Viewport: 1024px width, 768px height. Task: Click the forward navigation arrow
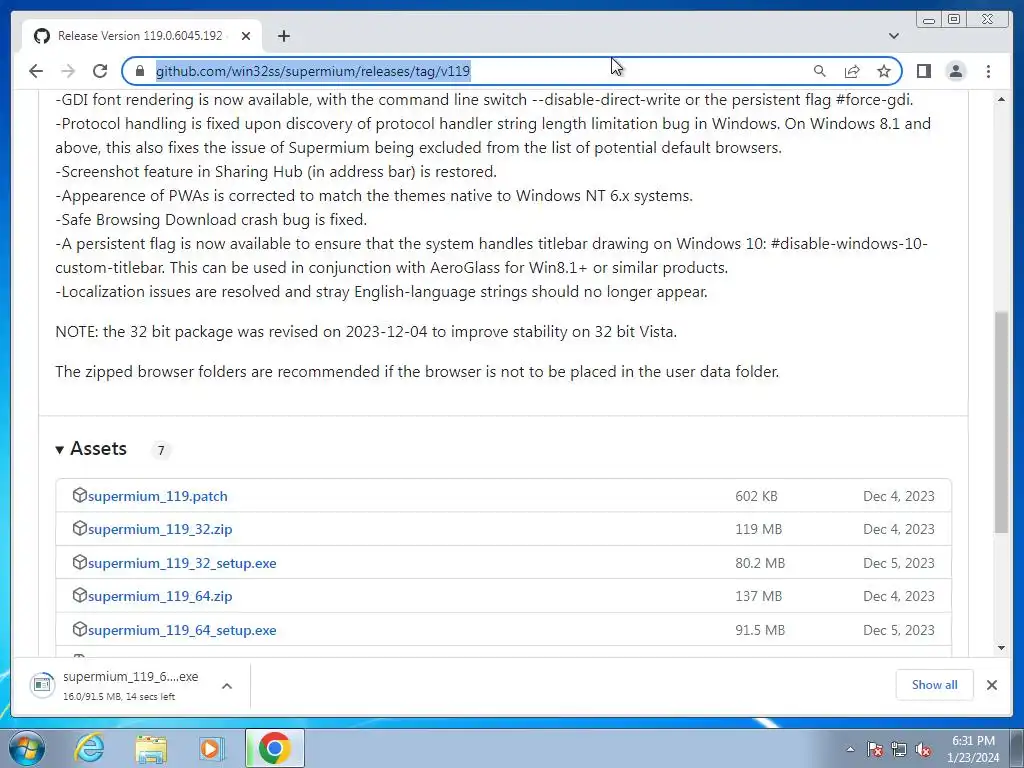pyautogui.click(x=67, y=71)
